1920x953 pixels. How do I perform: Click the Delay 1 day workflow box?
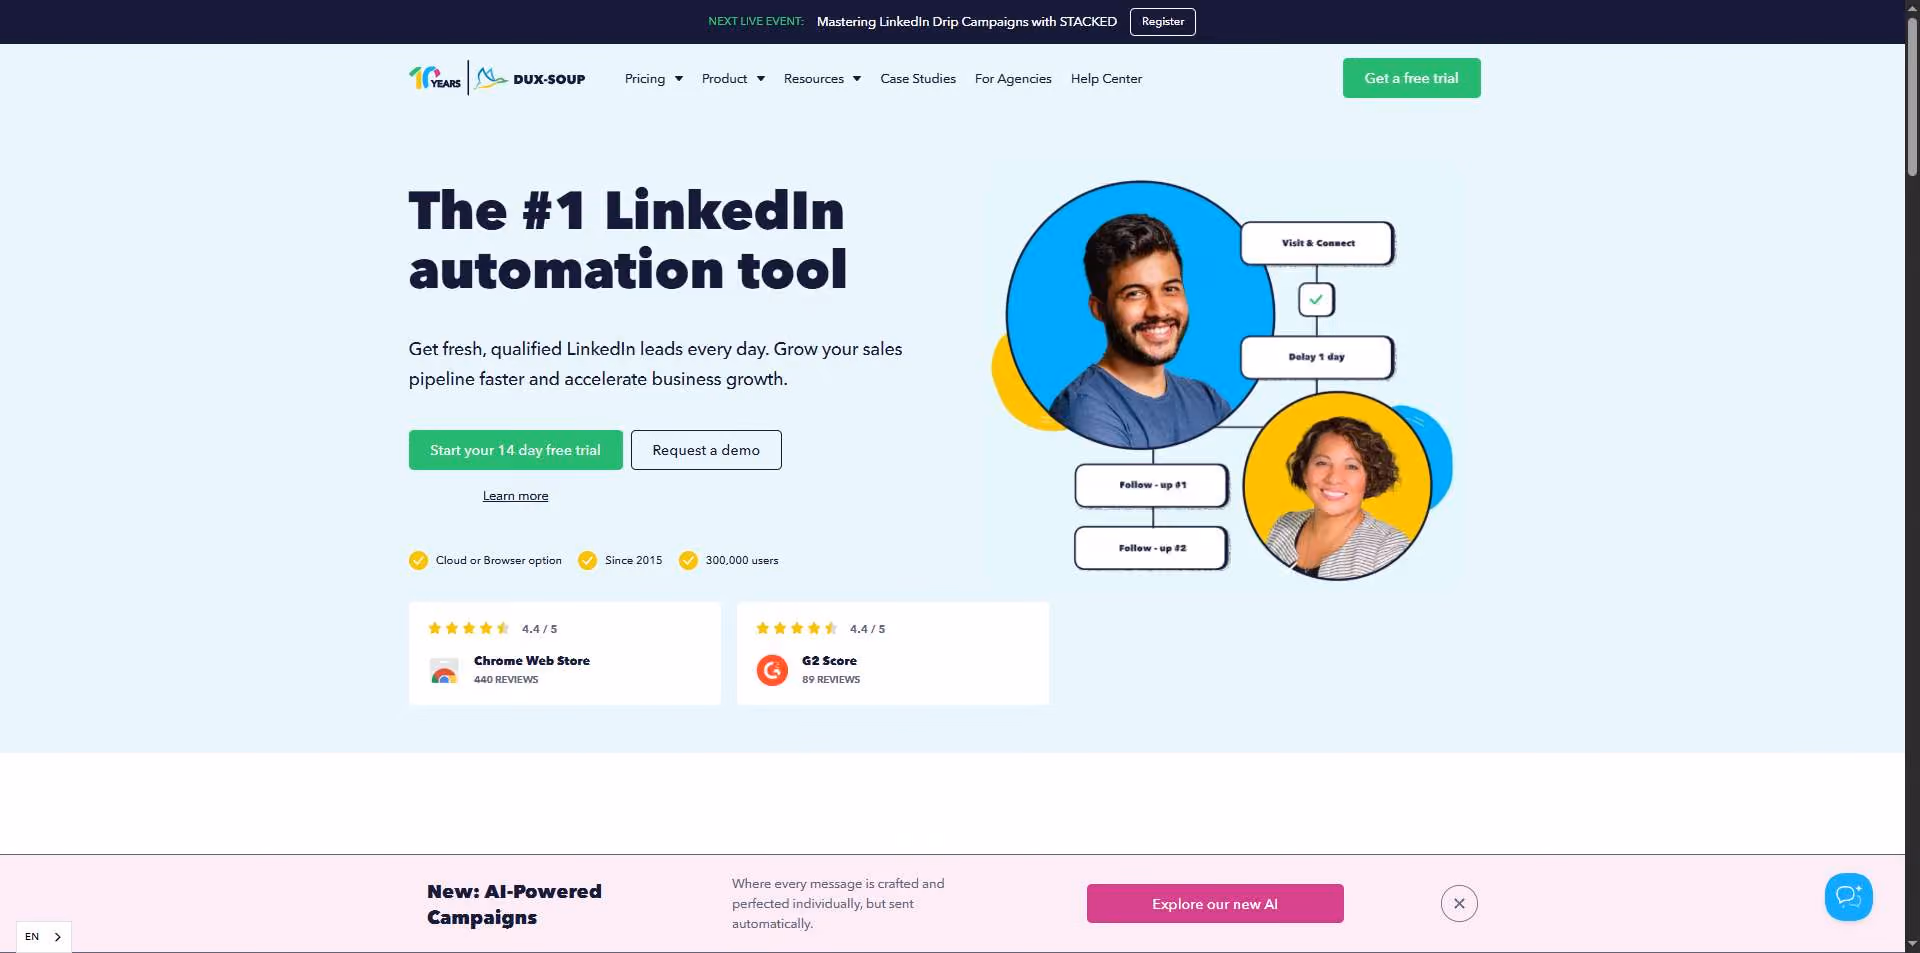[1317, 357]
